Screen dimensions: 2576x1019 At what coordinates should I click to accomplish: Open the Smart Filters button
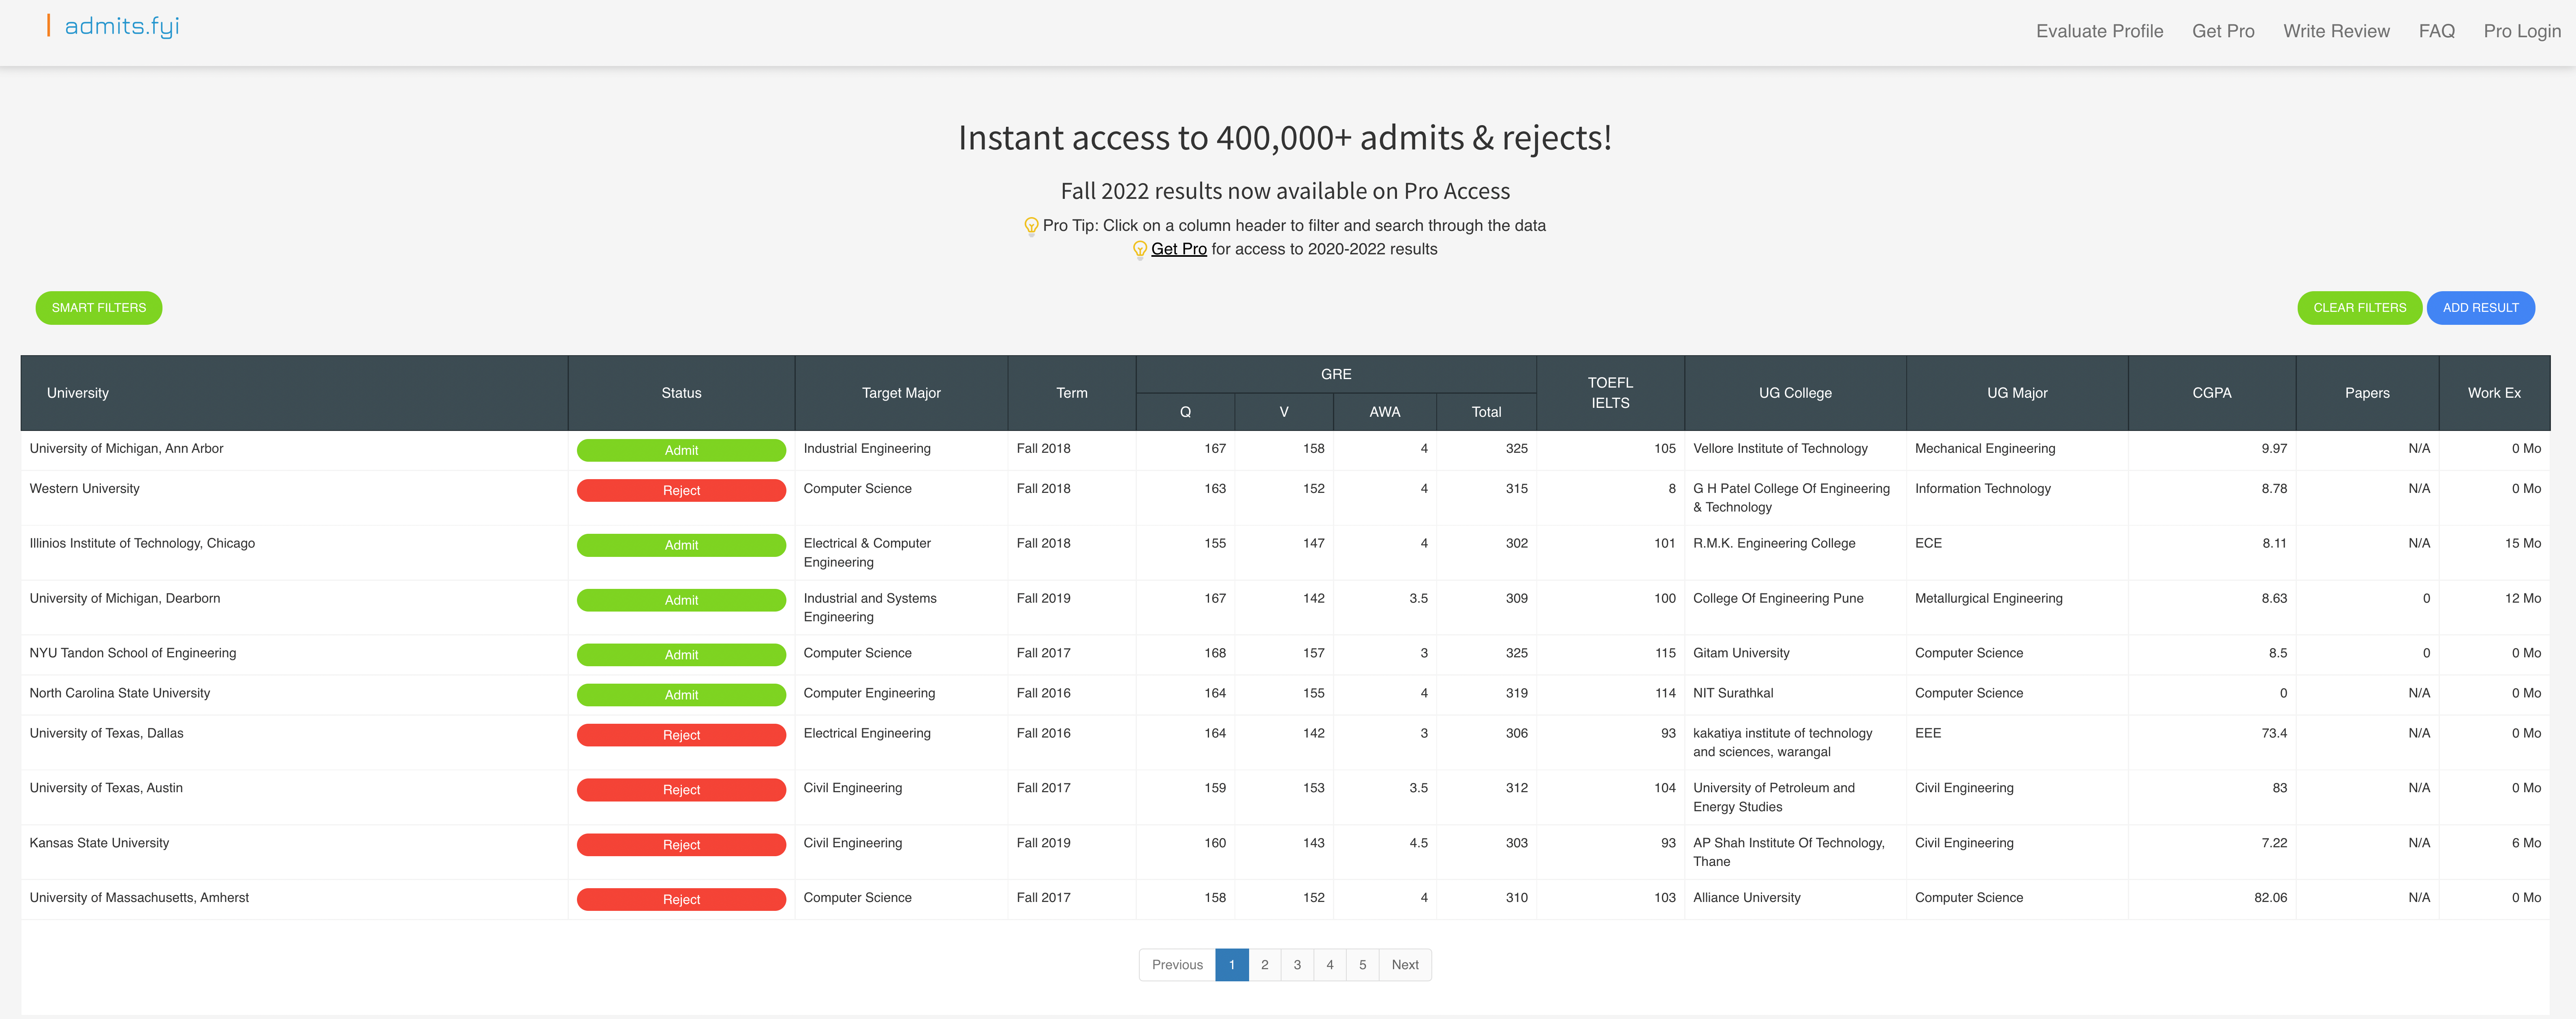coord(99,308)
